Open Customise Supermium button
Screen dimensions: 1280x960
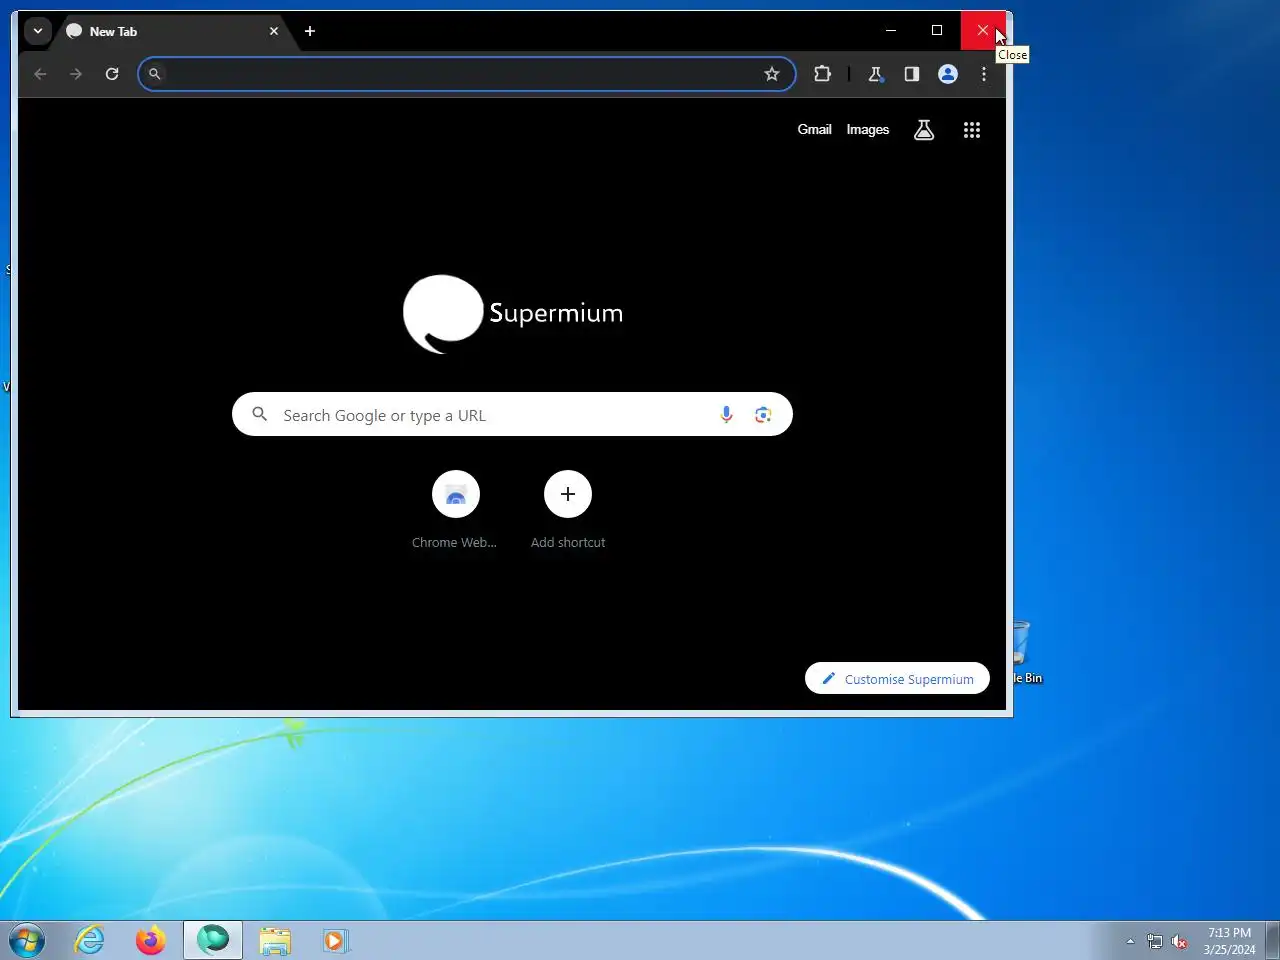[897, 678]
